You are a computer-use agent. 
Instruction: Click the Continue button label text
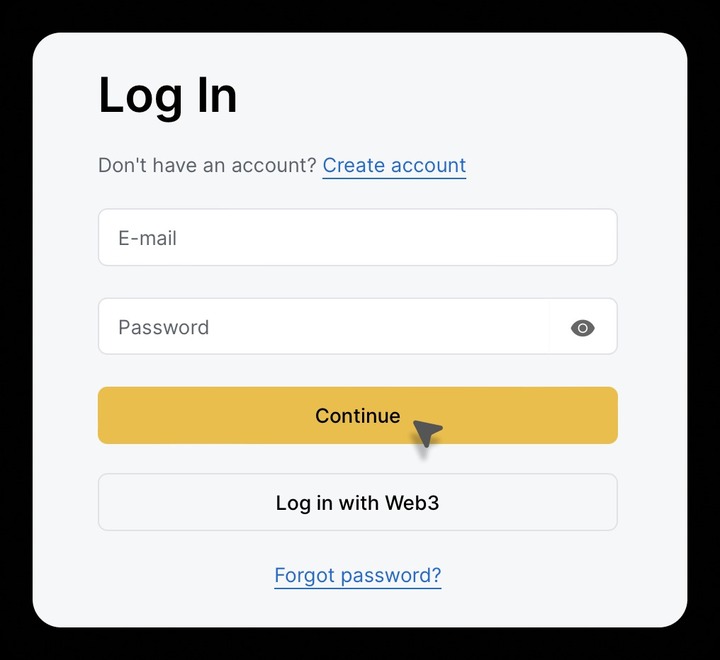358,416
